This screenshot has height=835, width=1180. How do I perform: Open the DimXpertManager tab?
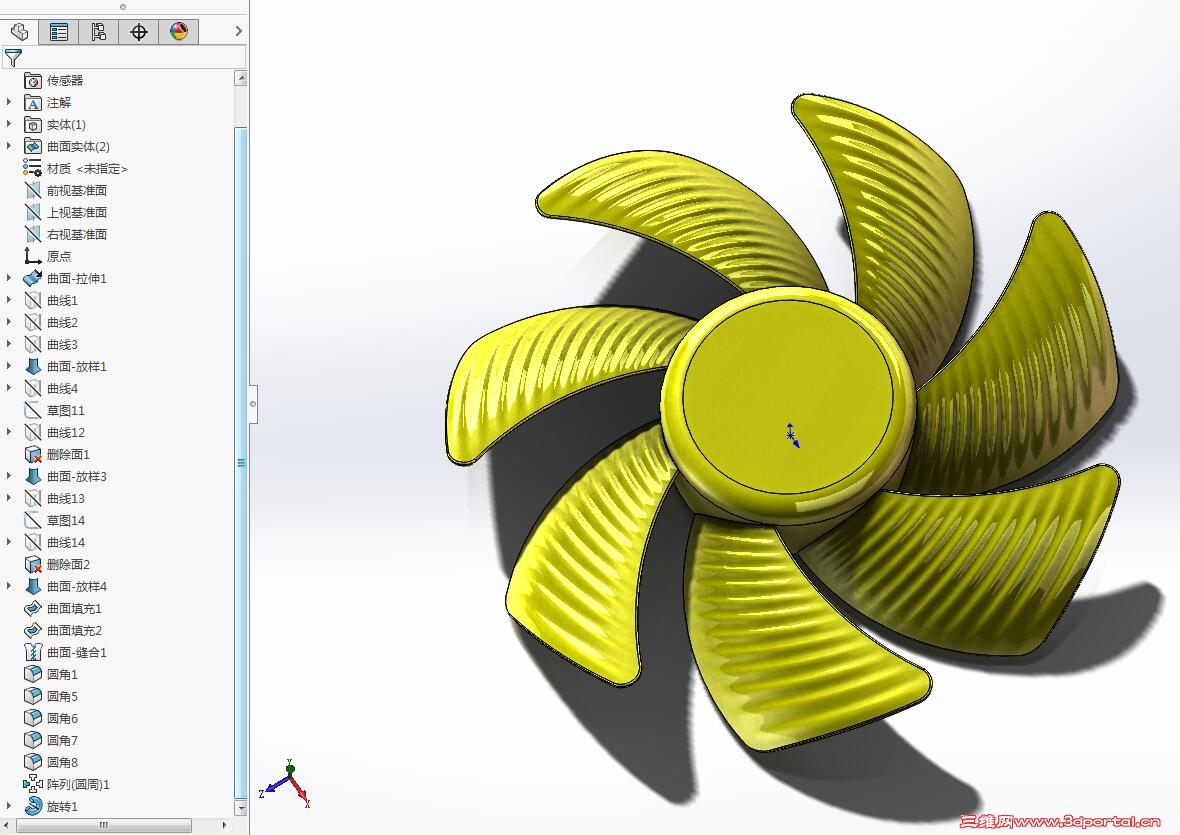tap(138, 32)
